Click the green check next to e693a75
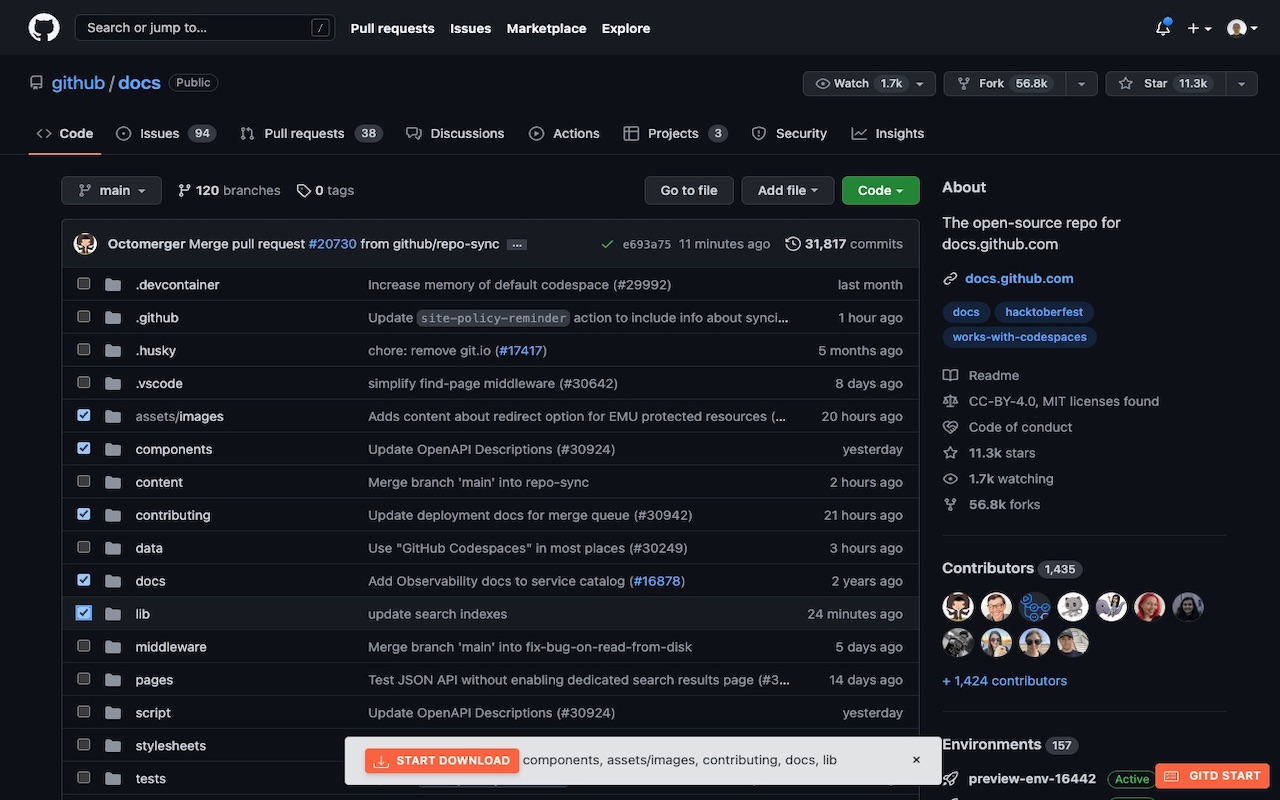This screenshot has height=800, width=1280. click(x=605, y=242)
